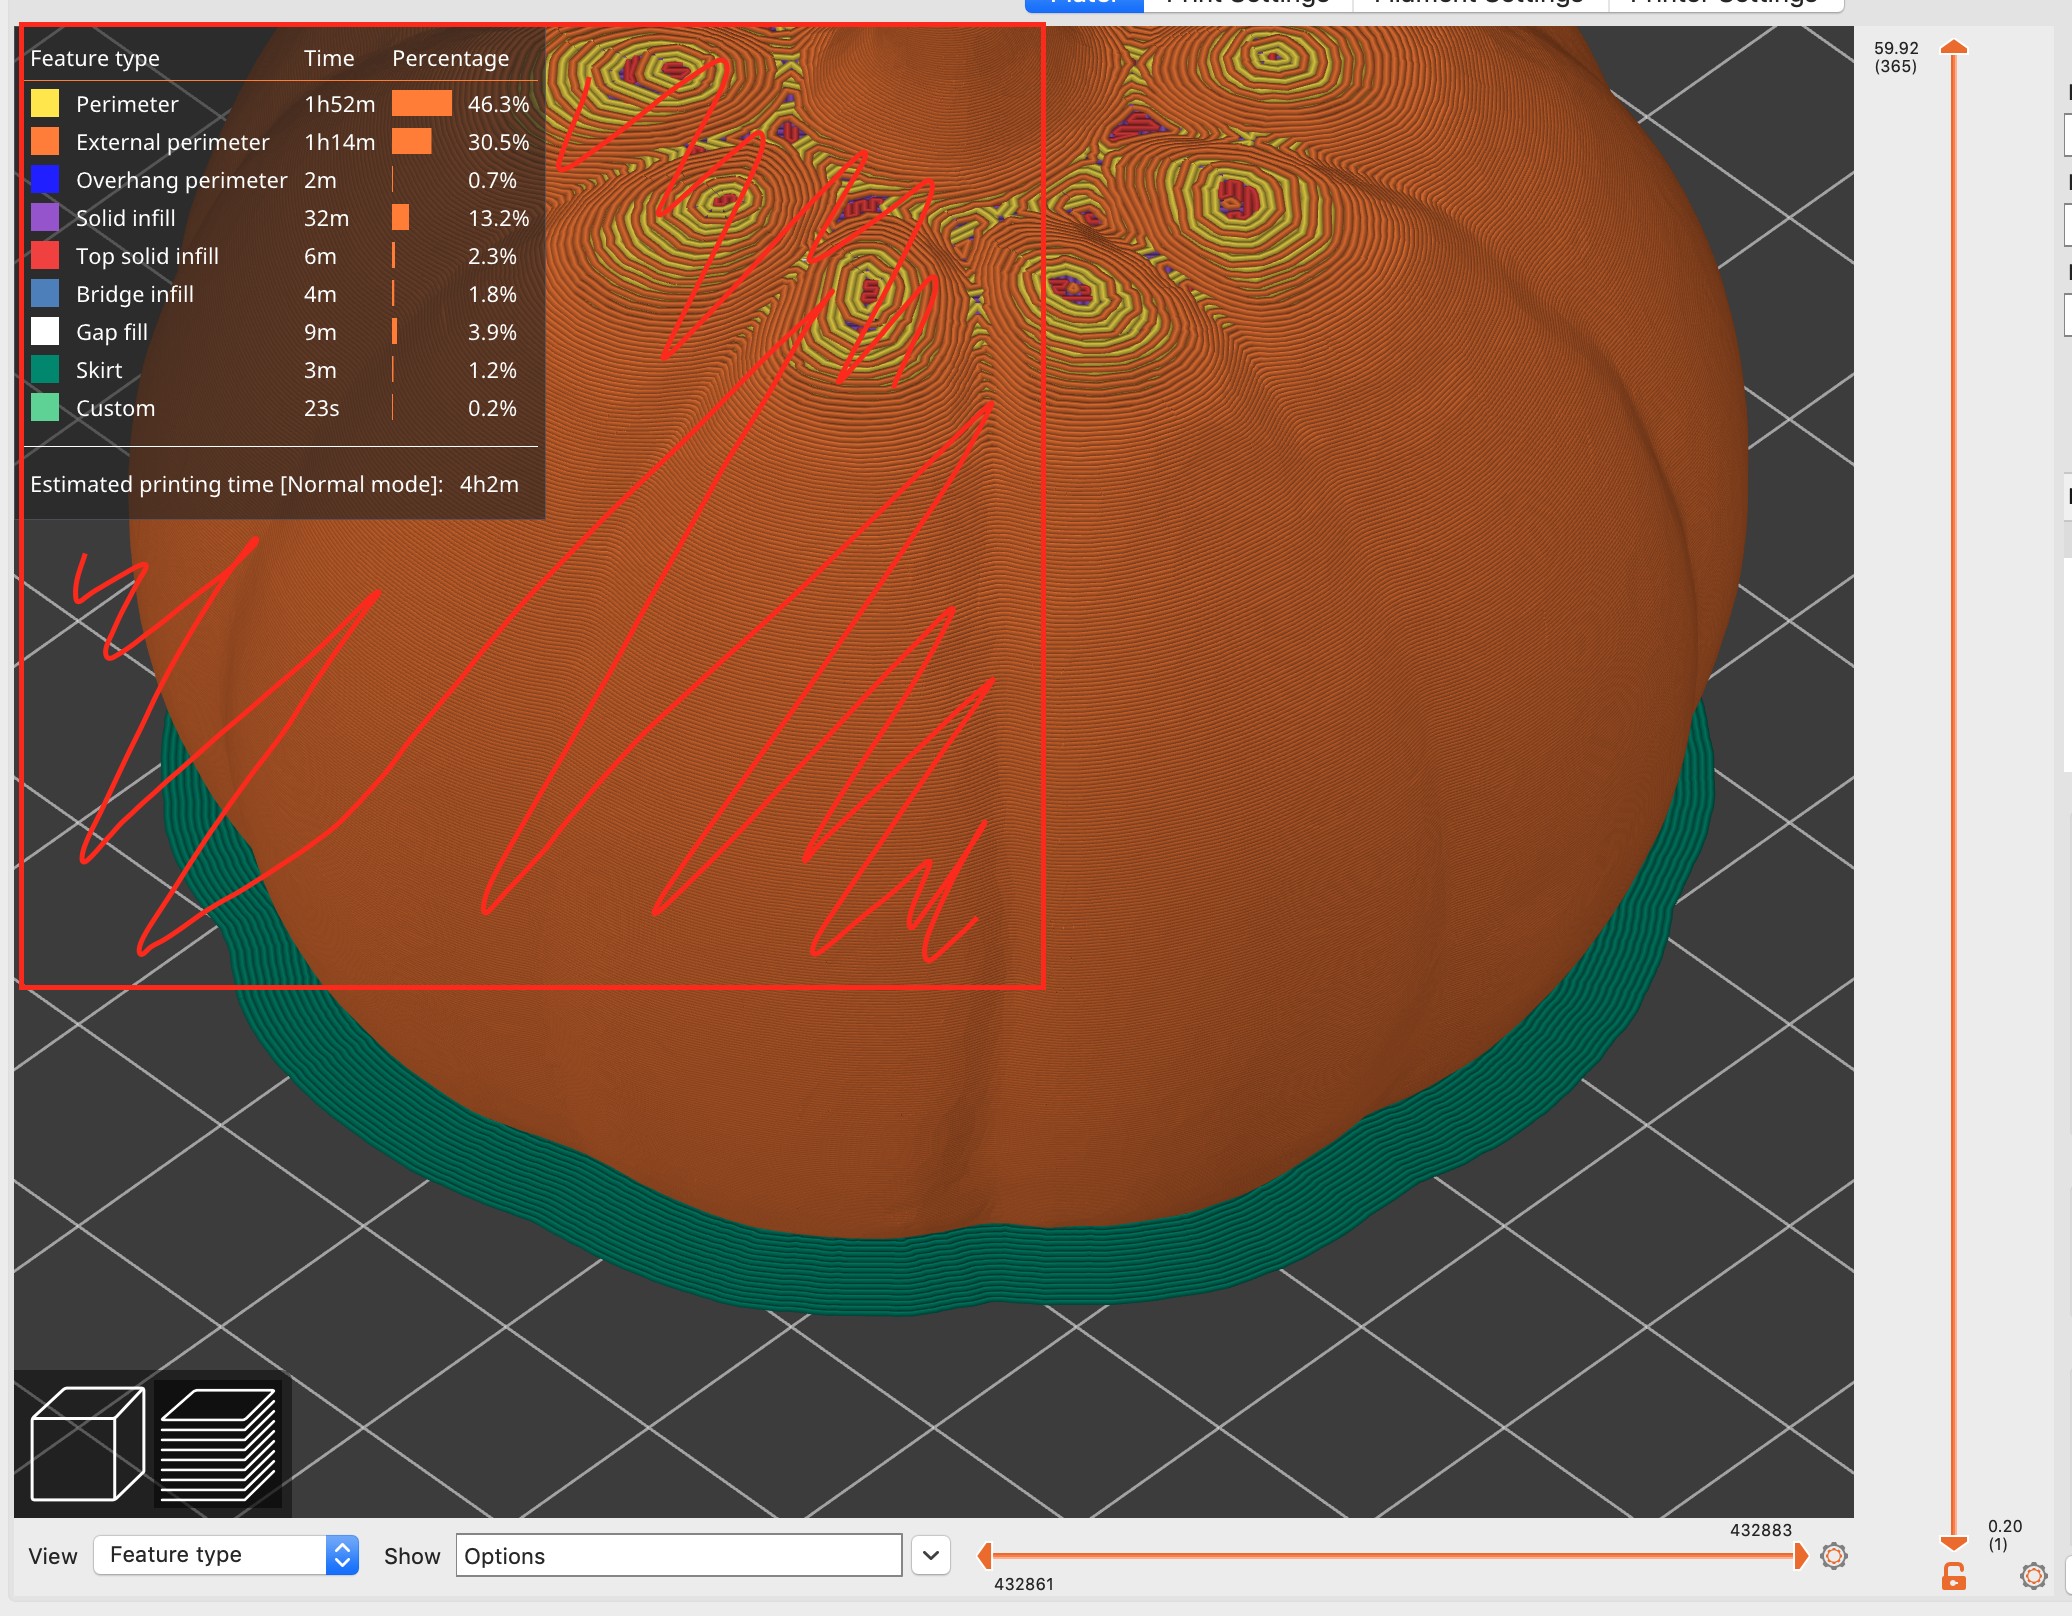Grab the bottom thumb of vertical layer slider
Screen dimensions: 2072x1616
coord(1953,1543)
